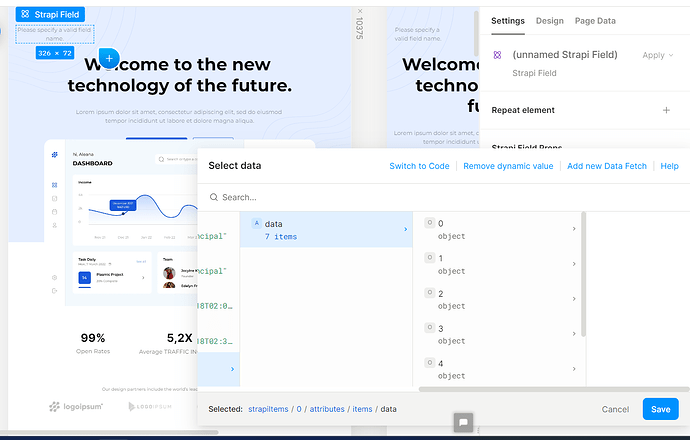
Task: Click the magnifier icon in search bar
Action: click(214, 197)
